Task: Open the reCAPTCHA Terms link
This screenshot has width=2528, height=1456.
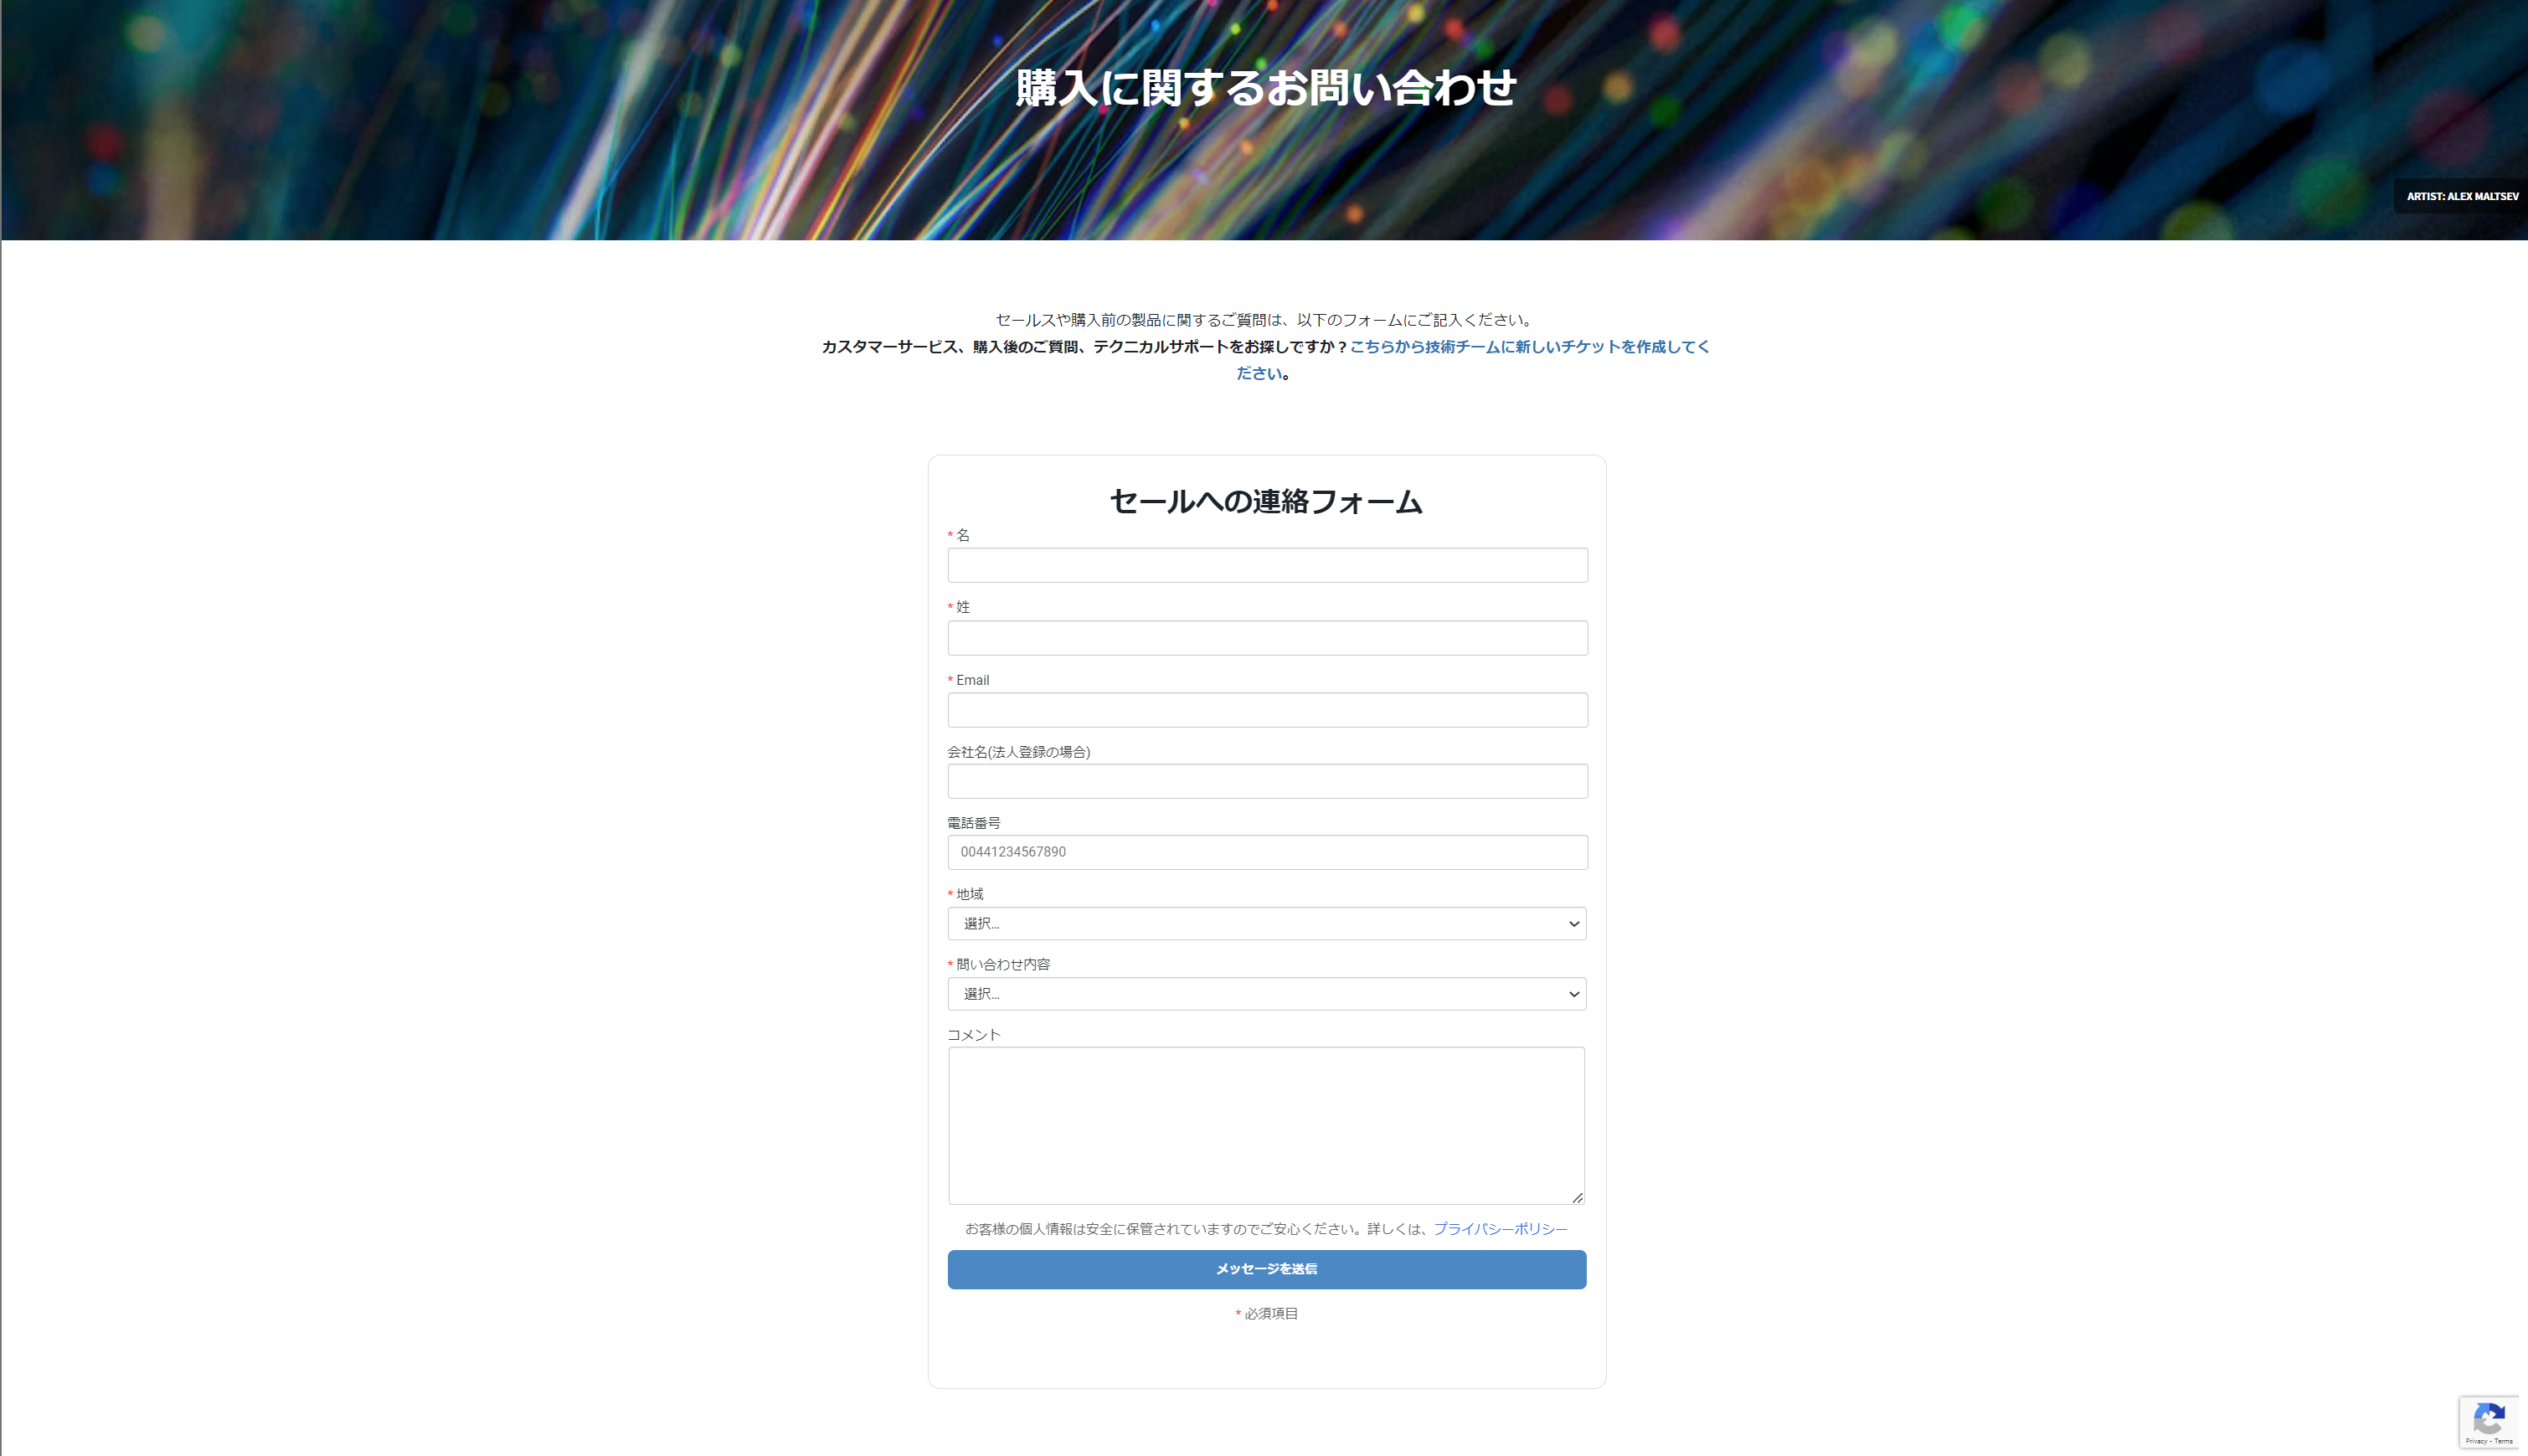Action: pyautogui.click(x=2503, y=1441)
